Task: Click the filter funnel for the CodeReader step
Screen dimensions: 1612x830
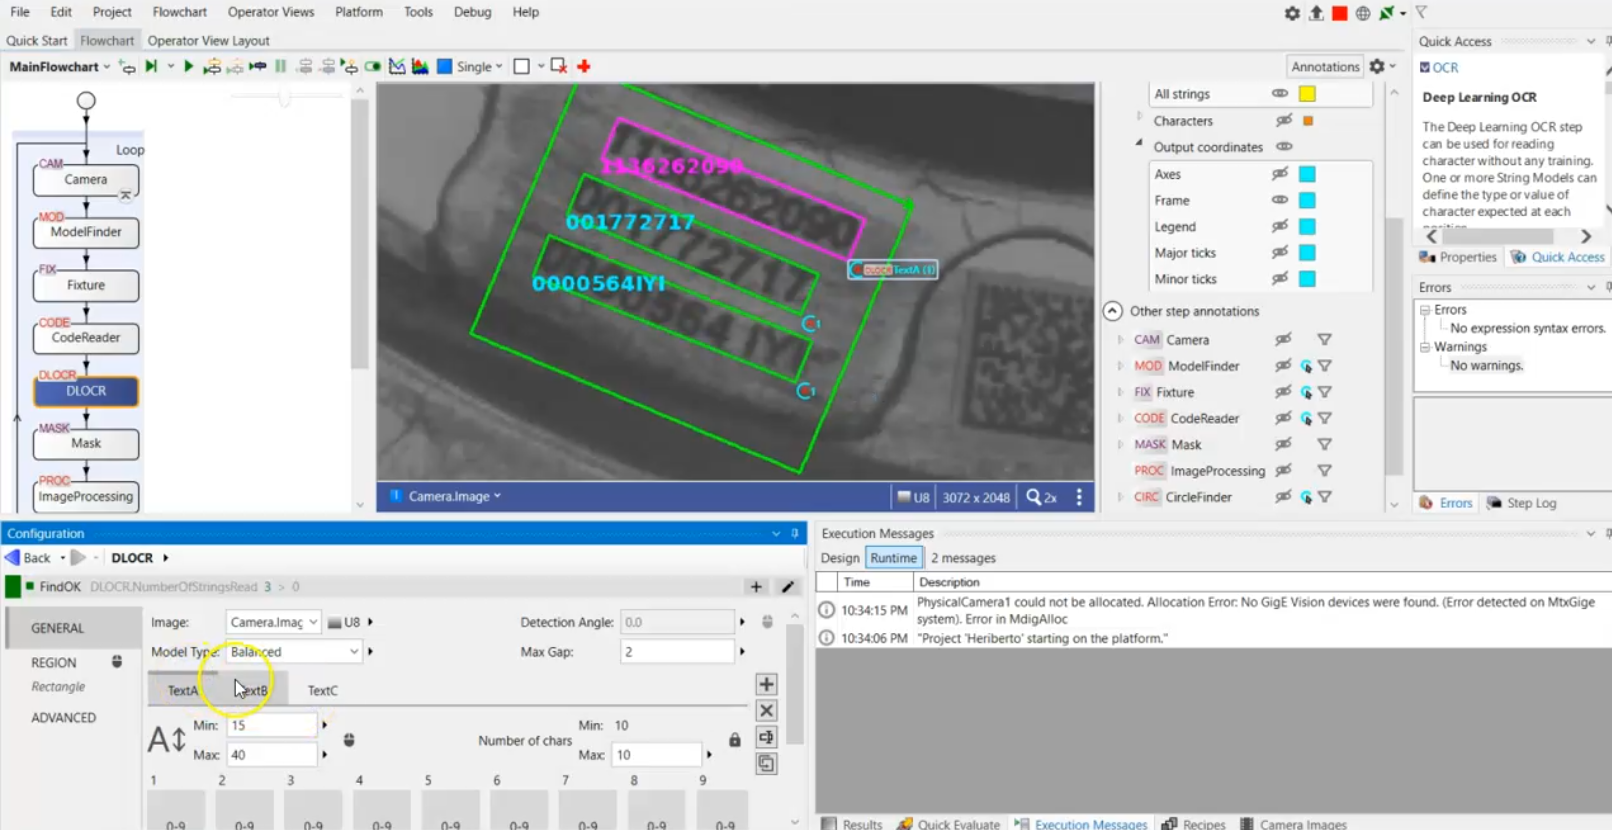Action: tap(1324, 418)
